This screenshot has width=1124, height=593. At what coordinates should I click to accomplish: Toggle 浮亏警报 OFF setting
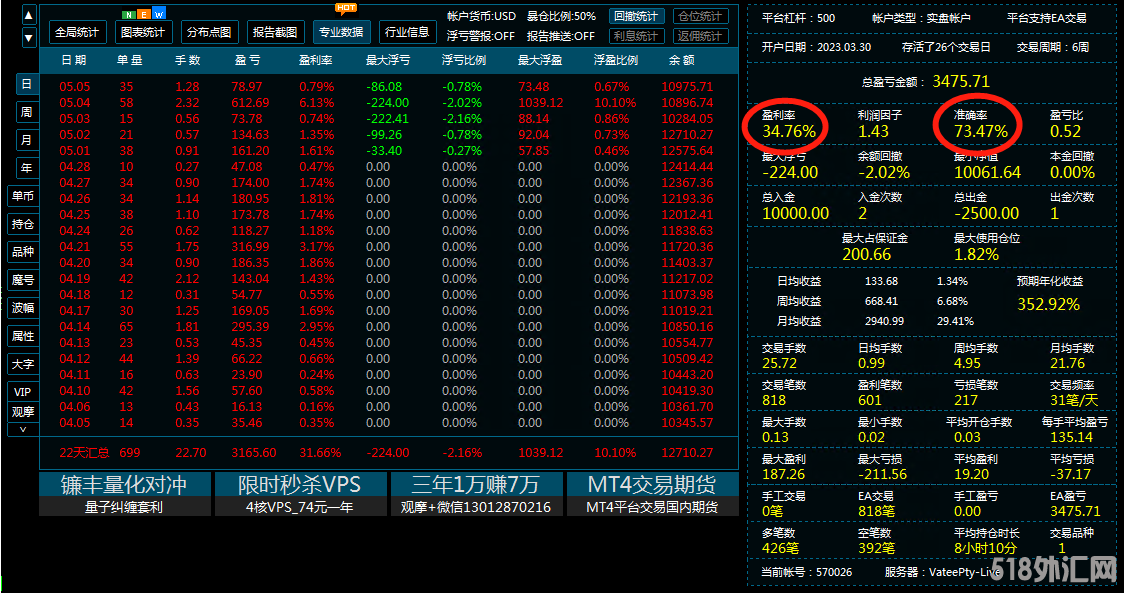click(481, 36)
